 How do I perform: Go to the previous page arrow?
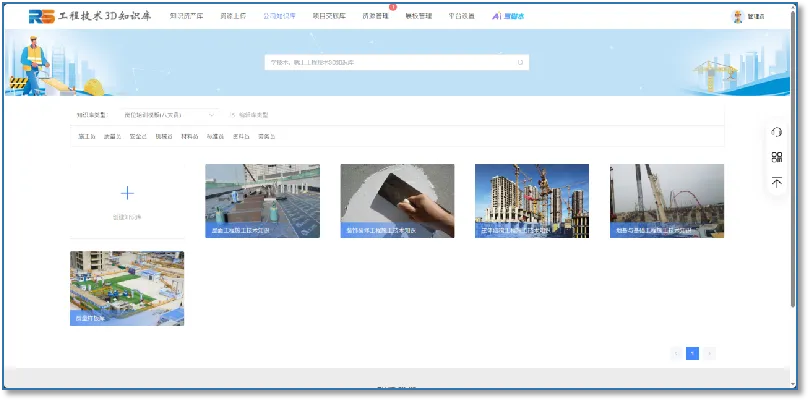point(677,353)
